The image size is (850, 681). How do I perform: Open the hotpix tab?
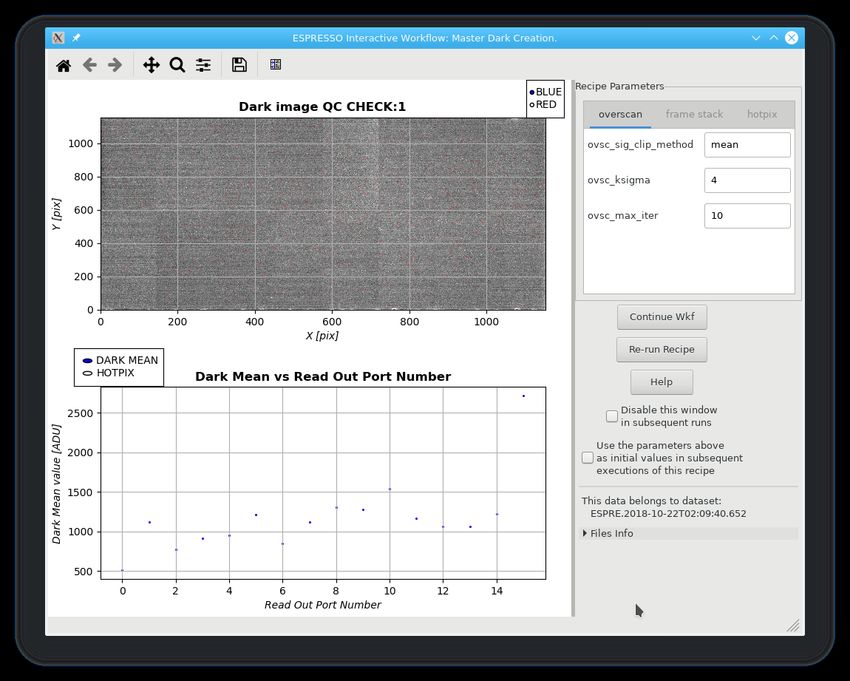[x=762, y=114]
